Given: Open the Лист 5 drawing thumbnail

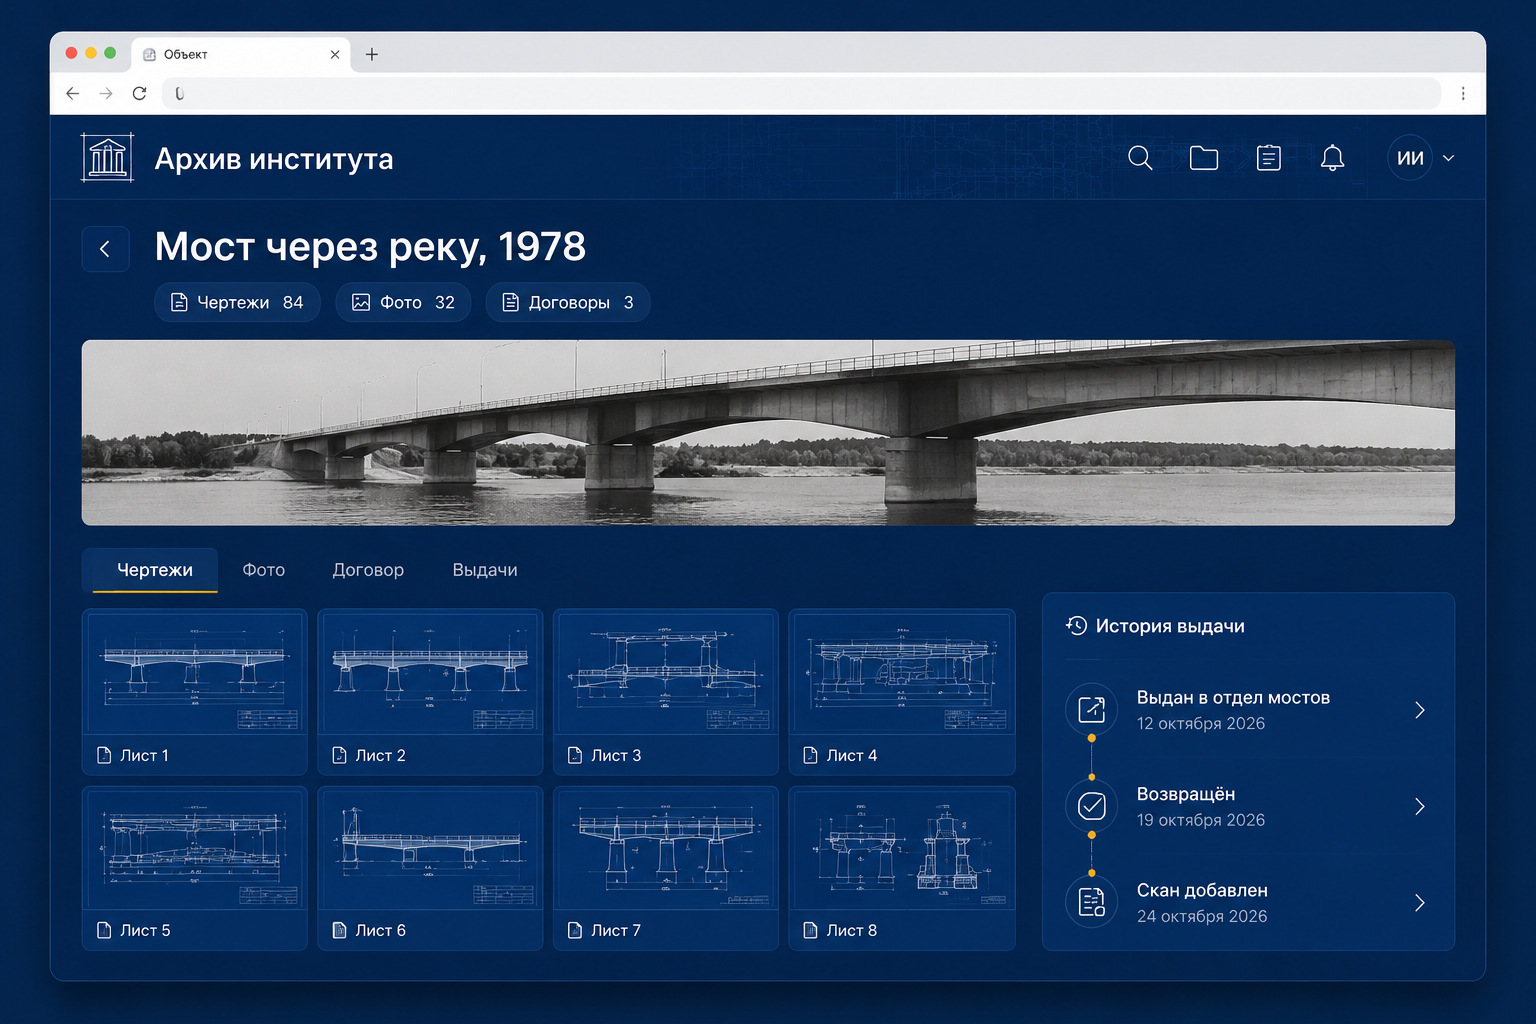Looking at the screenshot, I should click(194, 868).
